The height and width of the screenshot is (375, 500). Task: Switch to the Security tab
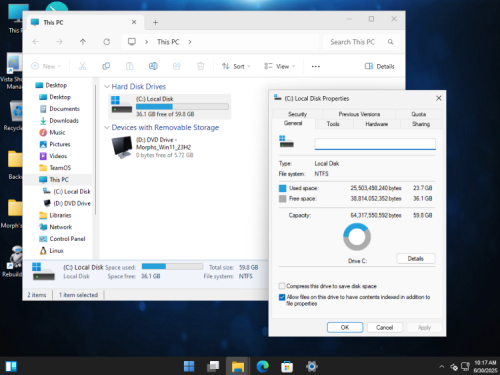(297, 114)
